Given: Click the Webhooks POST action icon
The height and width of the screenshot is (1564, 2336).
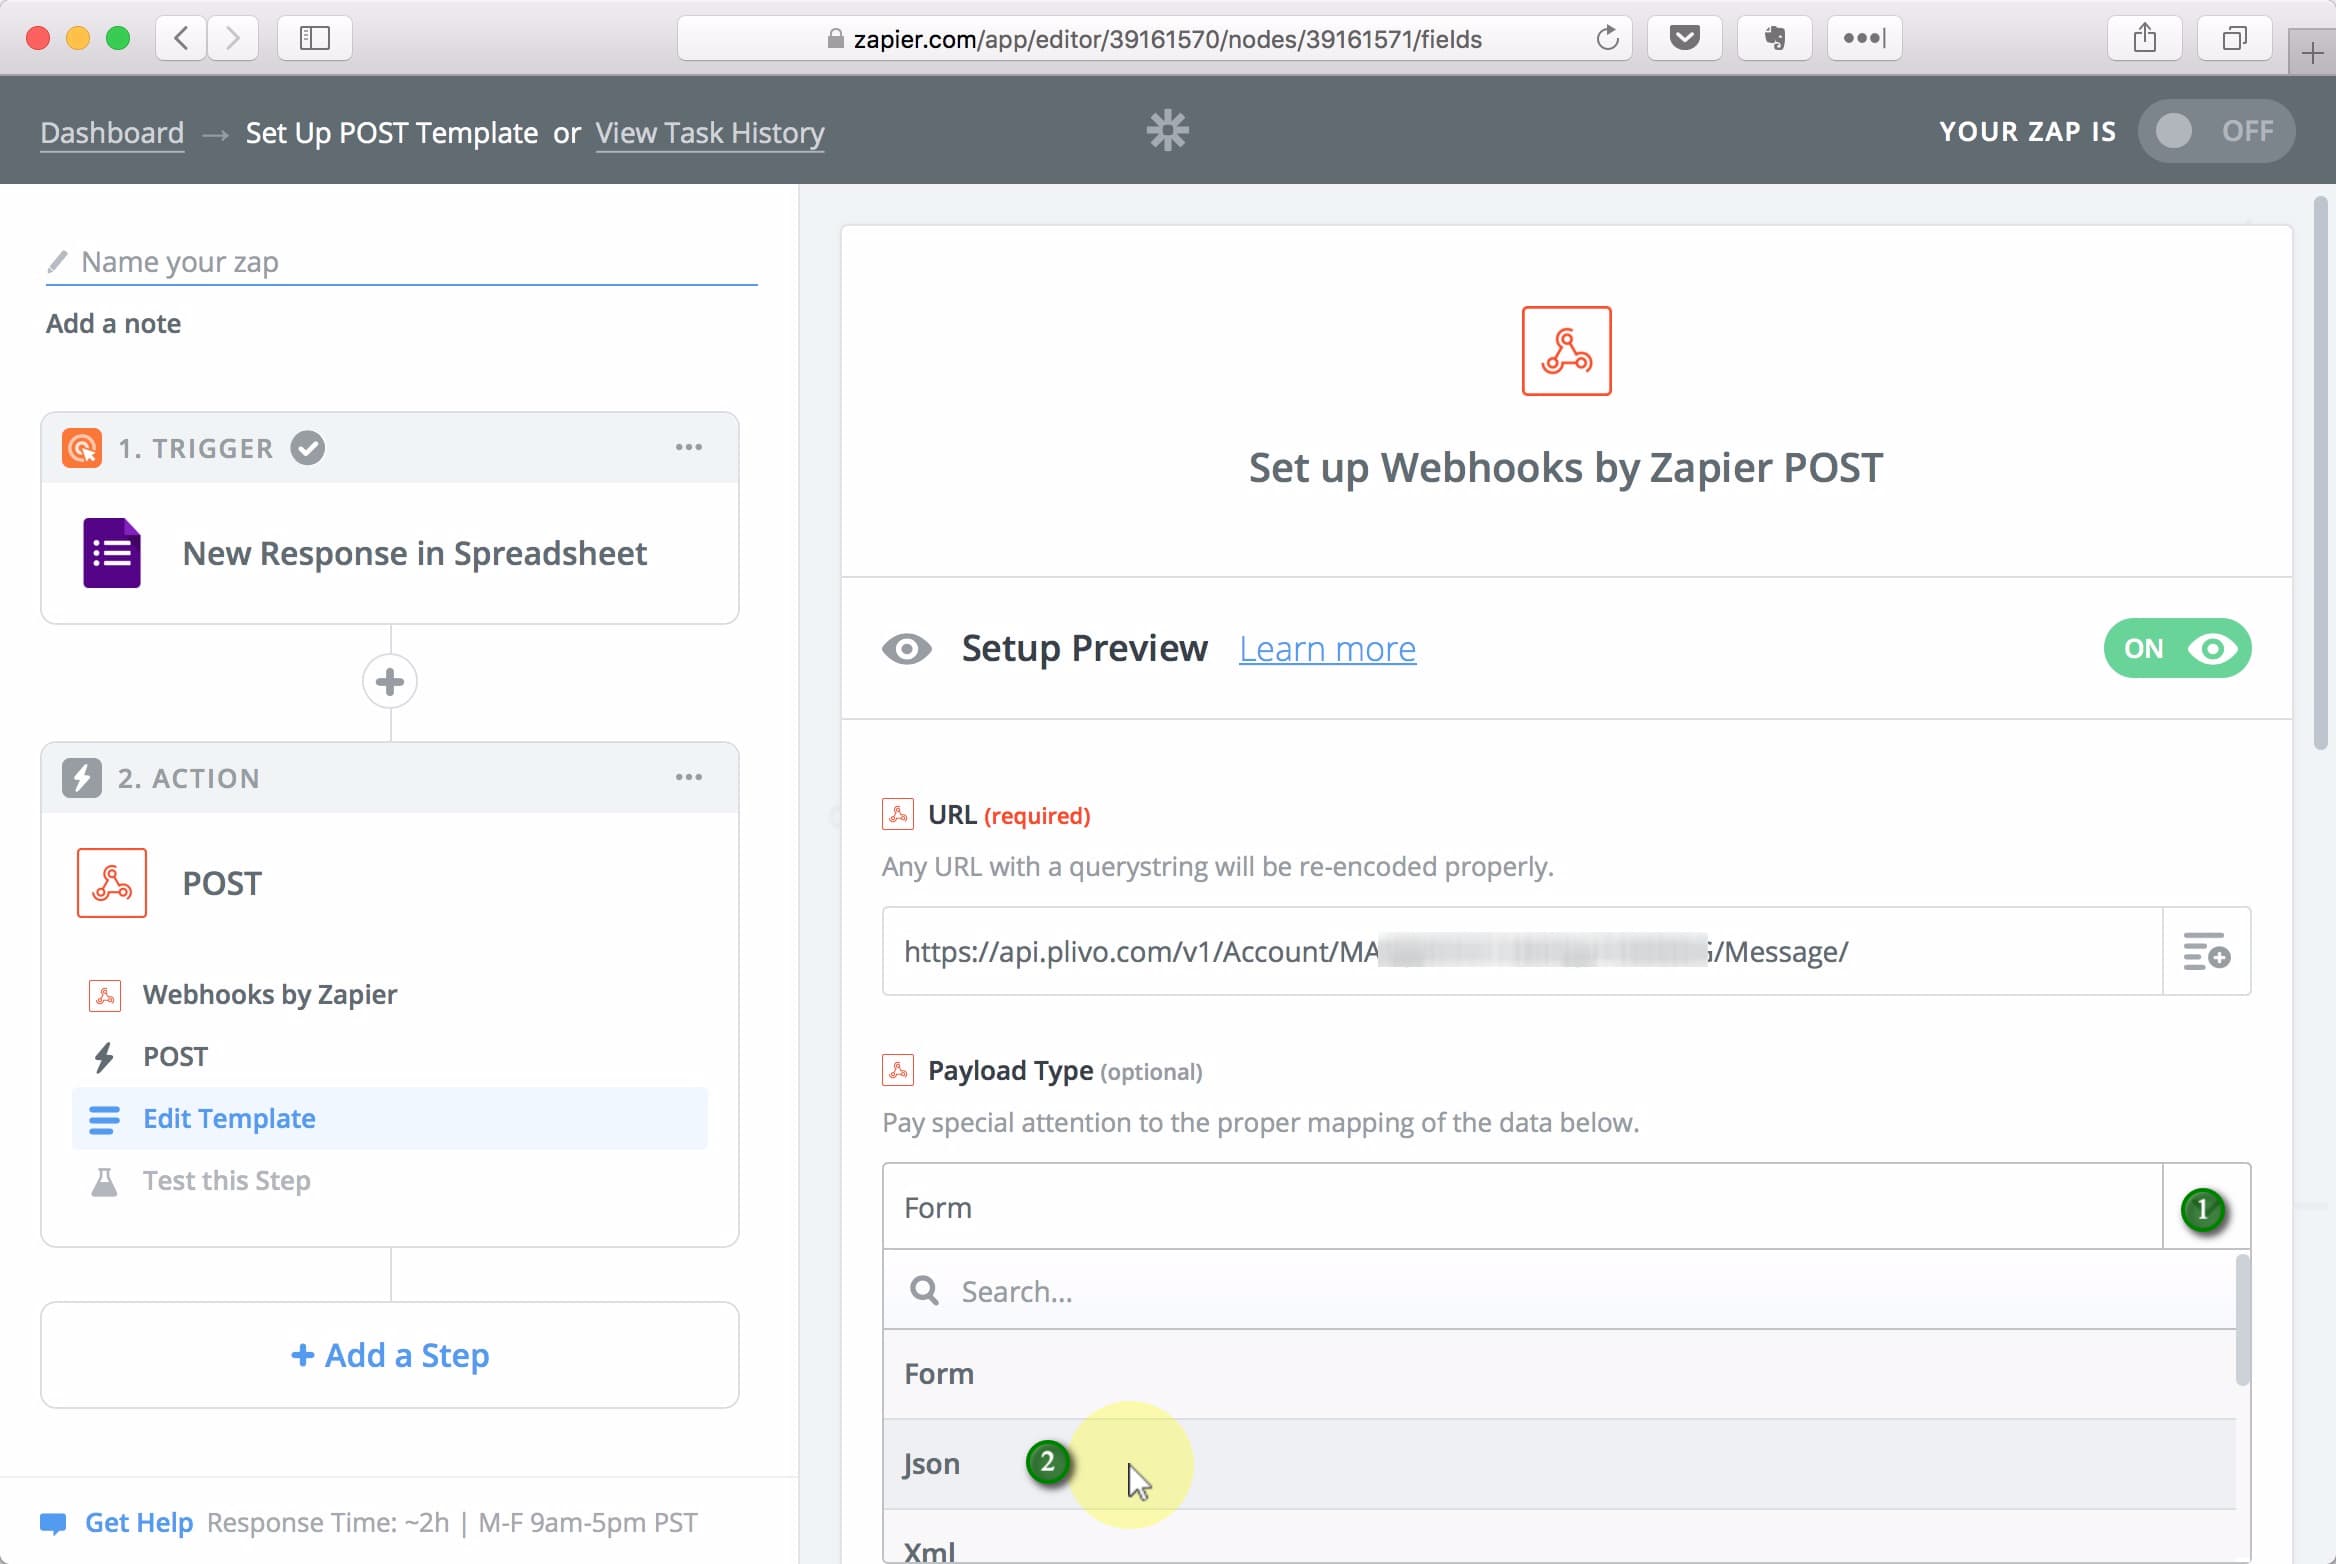Looking at the screenshot, I should click(x=112, y=883).
